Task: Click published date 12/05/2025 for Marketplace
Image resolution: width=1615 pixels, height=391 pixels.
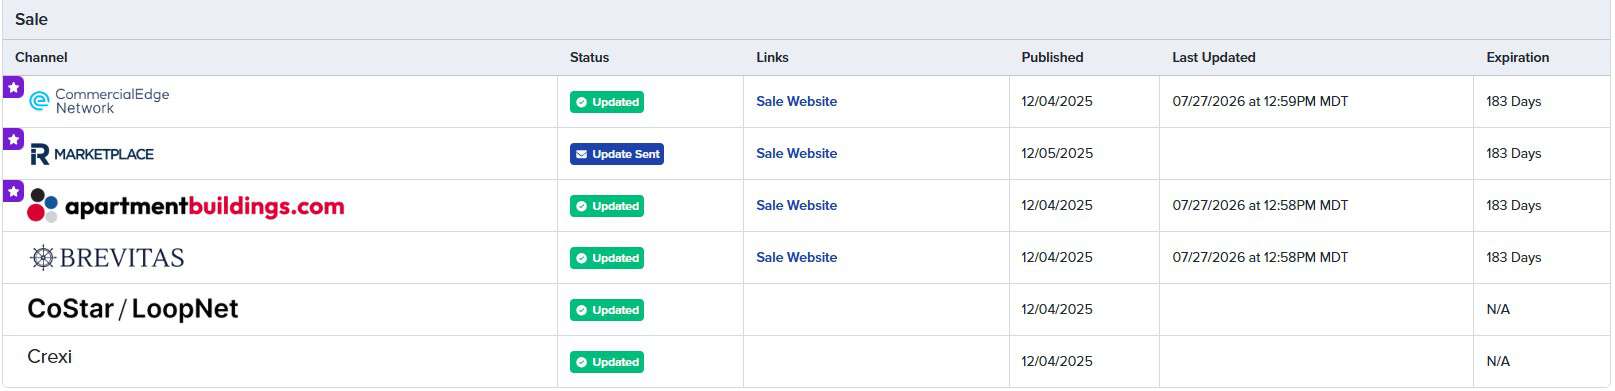Action: pyautogui.click(x=1057, y=153)
